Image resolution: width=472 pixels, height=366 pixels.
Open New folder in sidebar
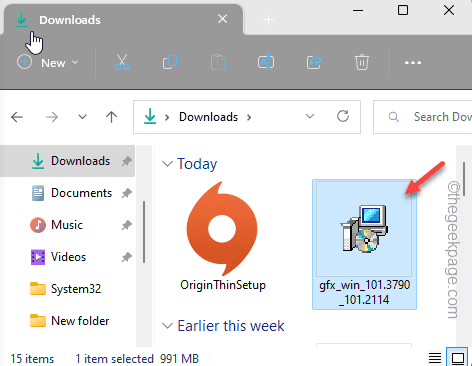(67, 321)
